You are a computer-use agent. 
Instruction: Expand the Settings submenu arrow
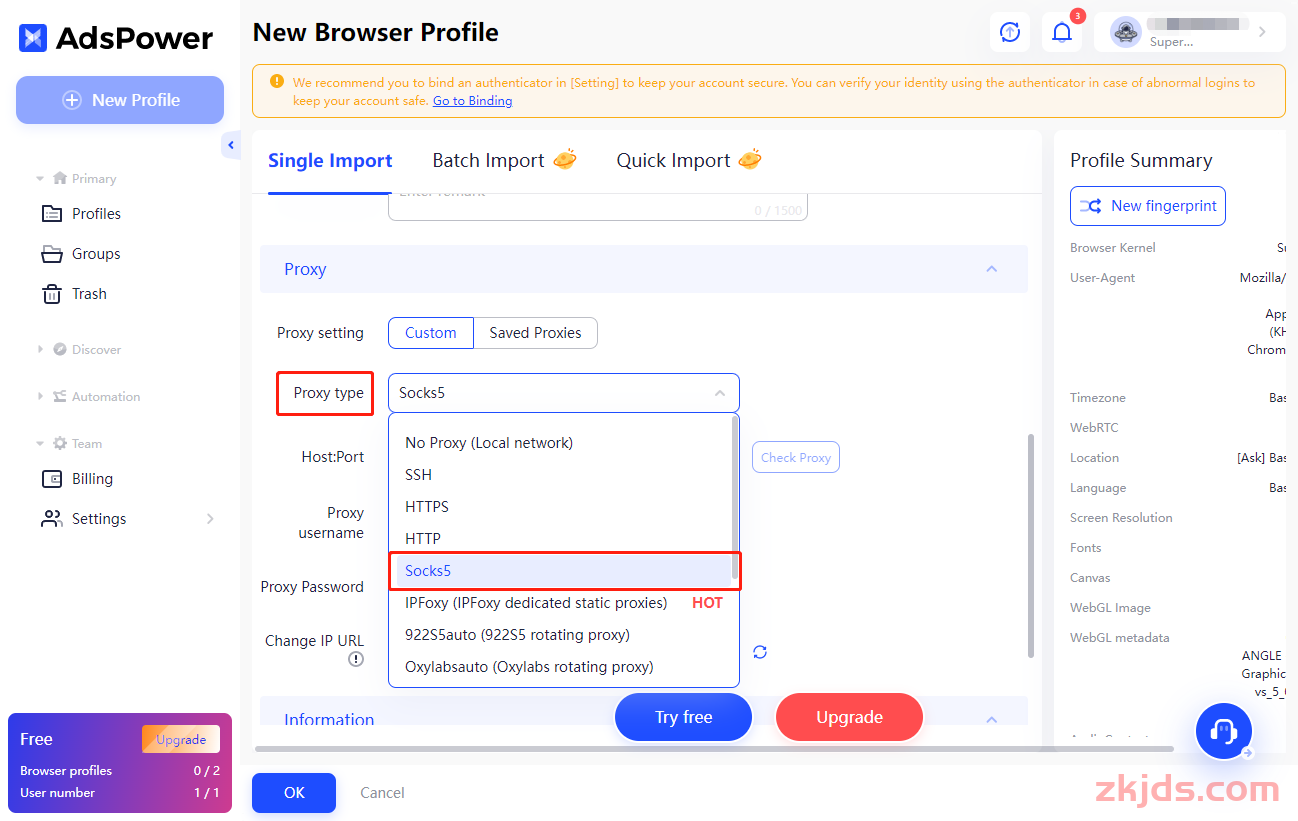pyautogui.click(x=210, y=519)
